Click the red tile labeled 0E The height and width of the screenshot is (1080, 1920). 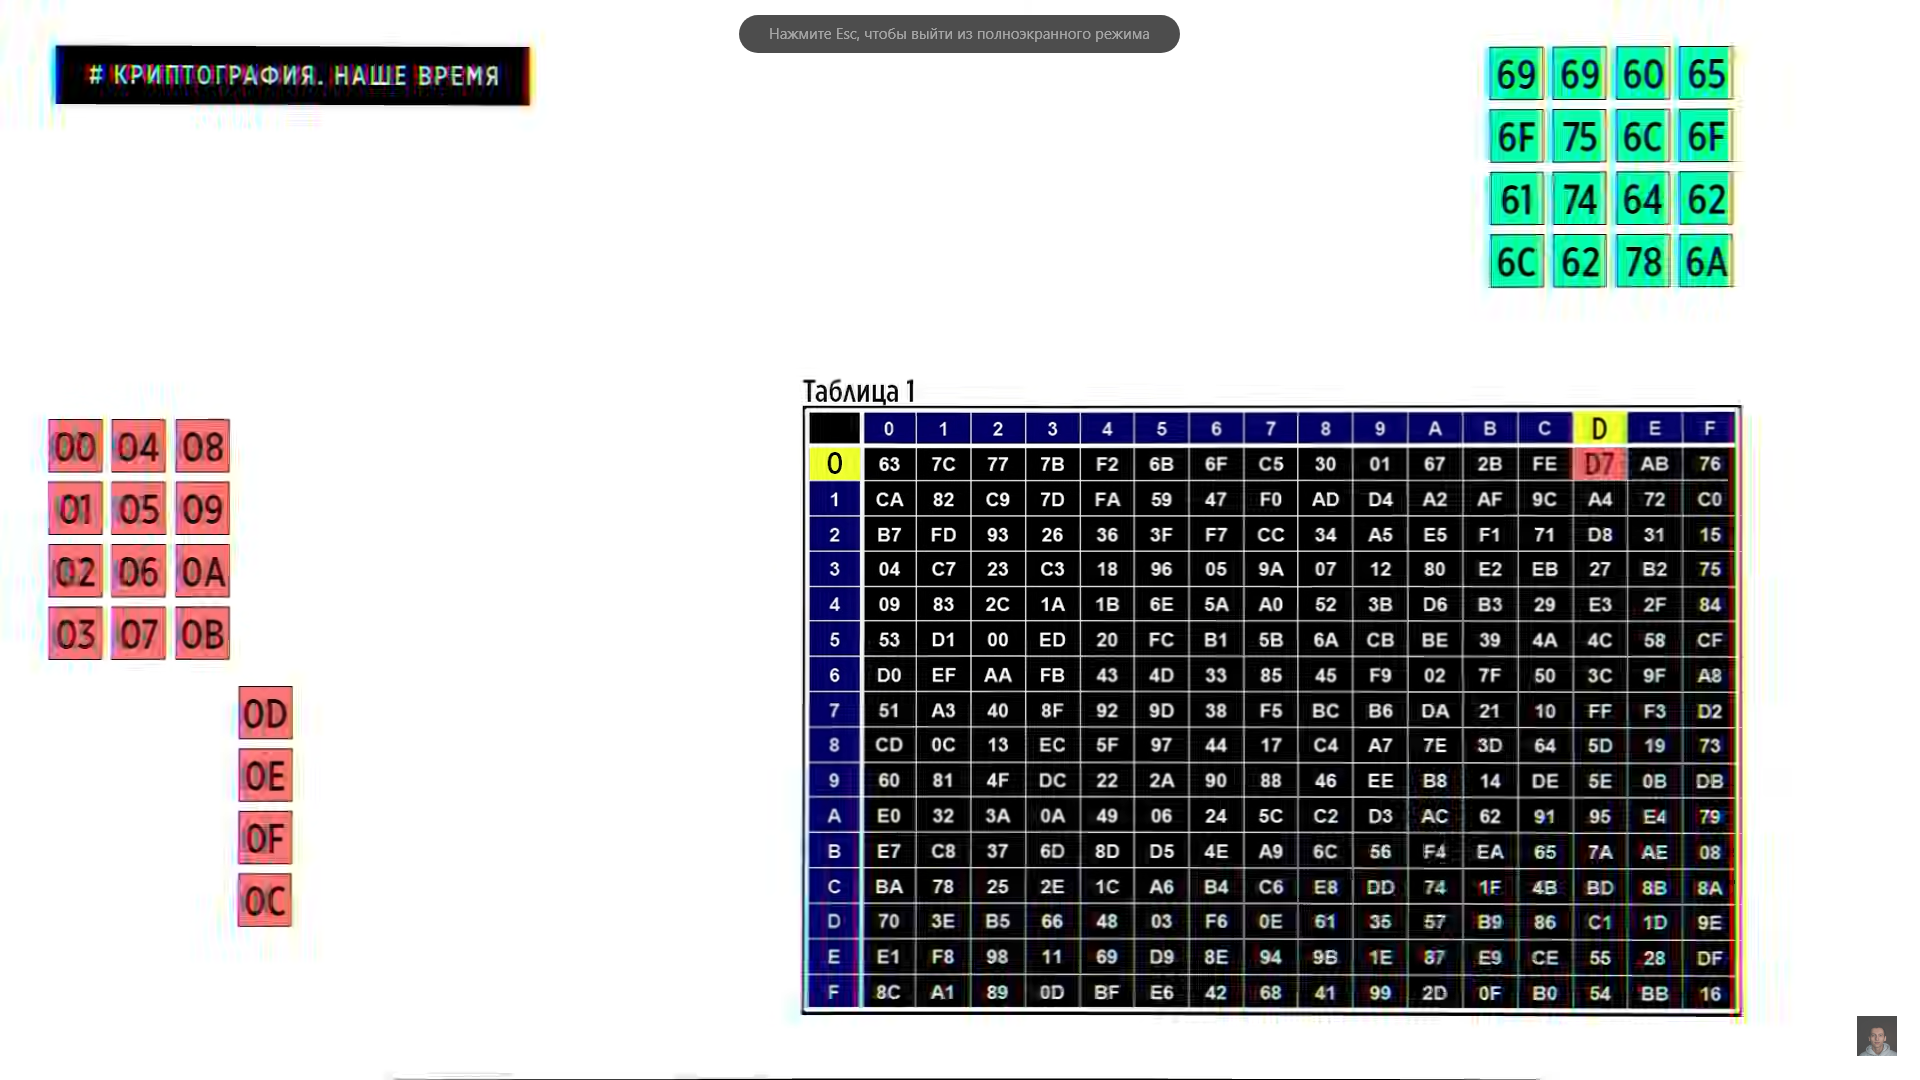coord(265,775)
